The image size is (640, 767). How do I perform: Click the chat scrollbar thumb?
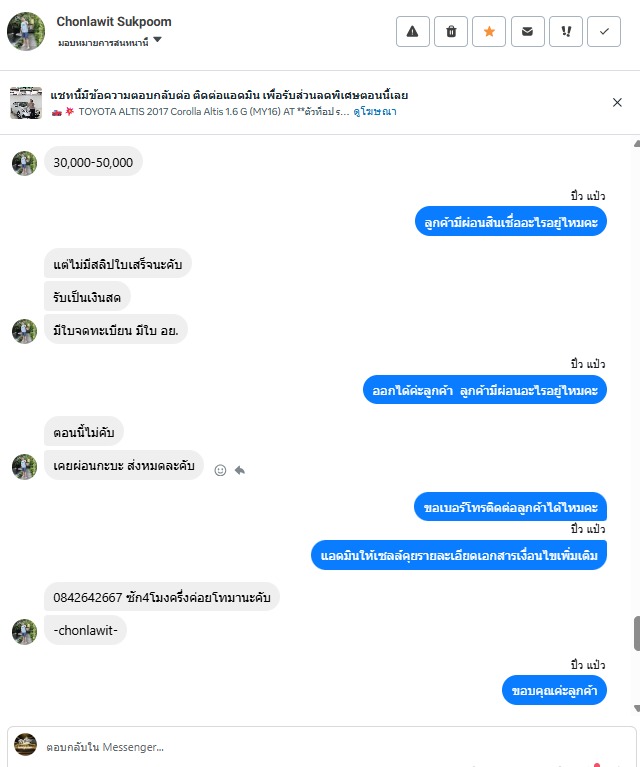[x=637, y=633]
